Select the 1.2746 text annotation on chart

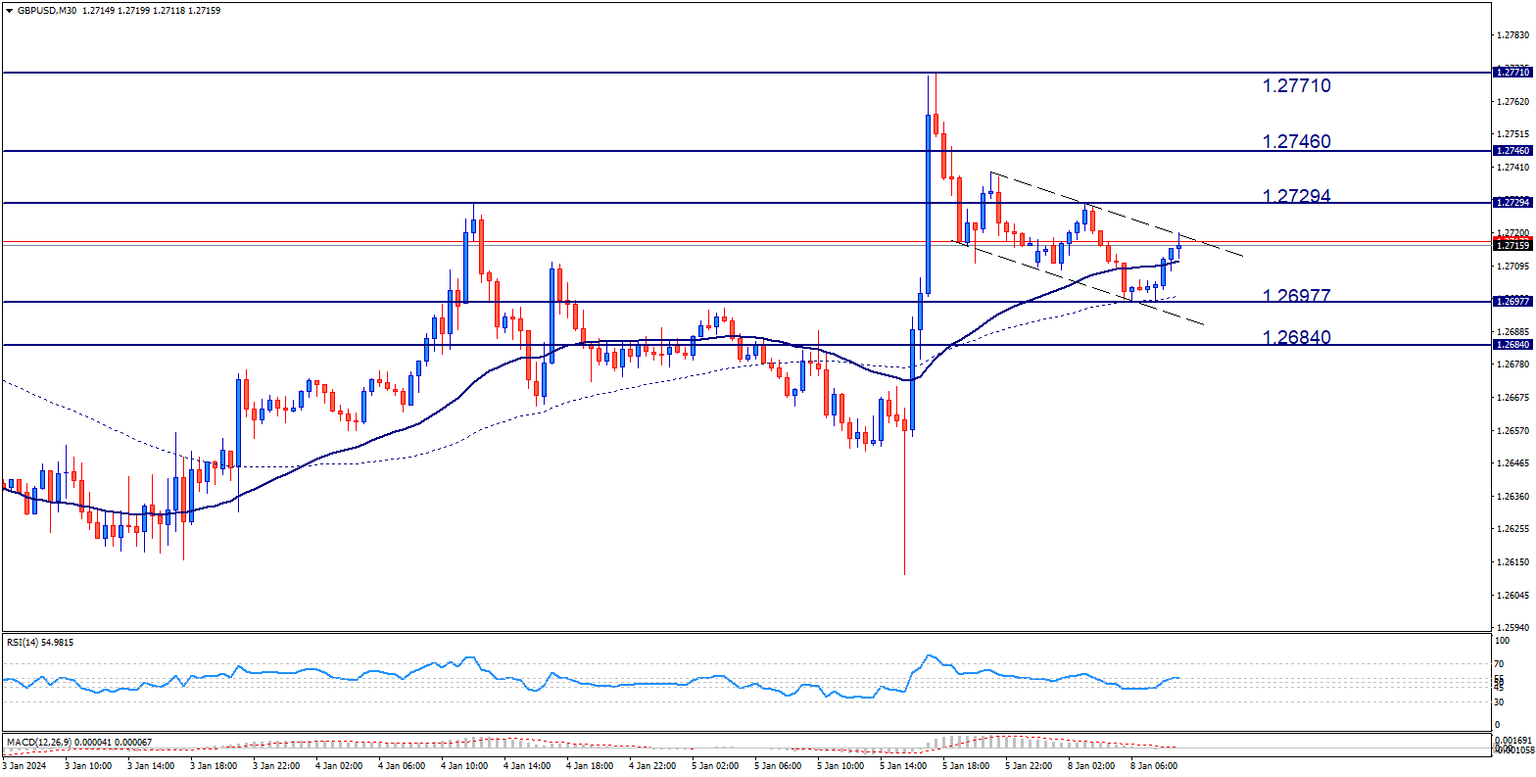click(1295, 141)
